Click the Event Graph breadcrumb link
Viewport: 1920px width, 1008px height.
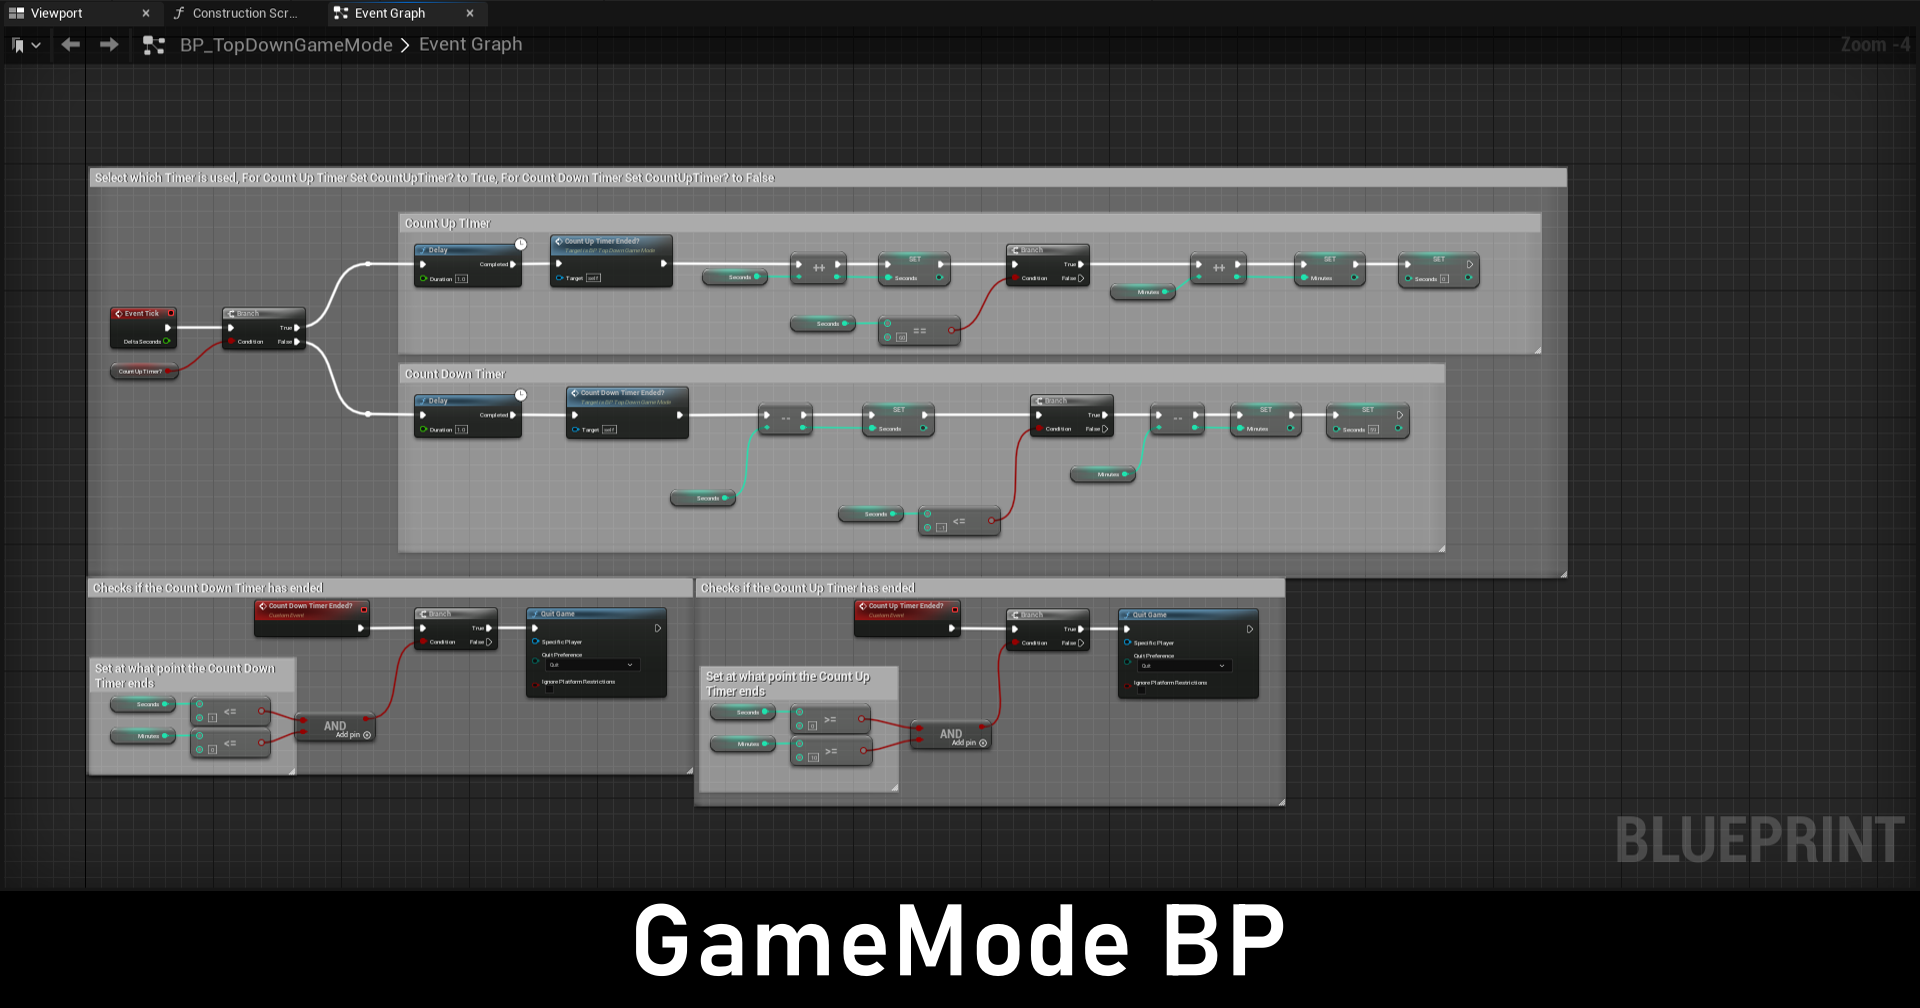(x=470, y=45)
